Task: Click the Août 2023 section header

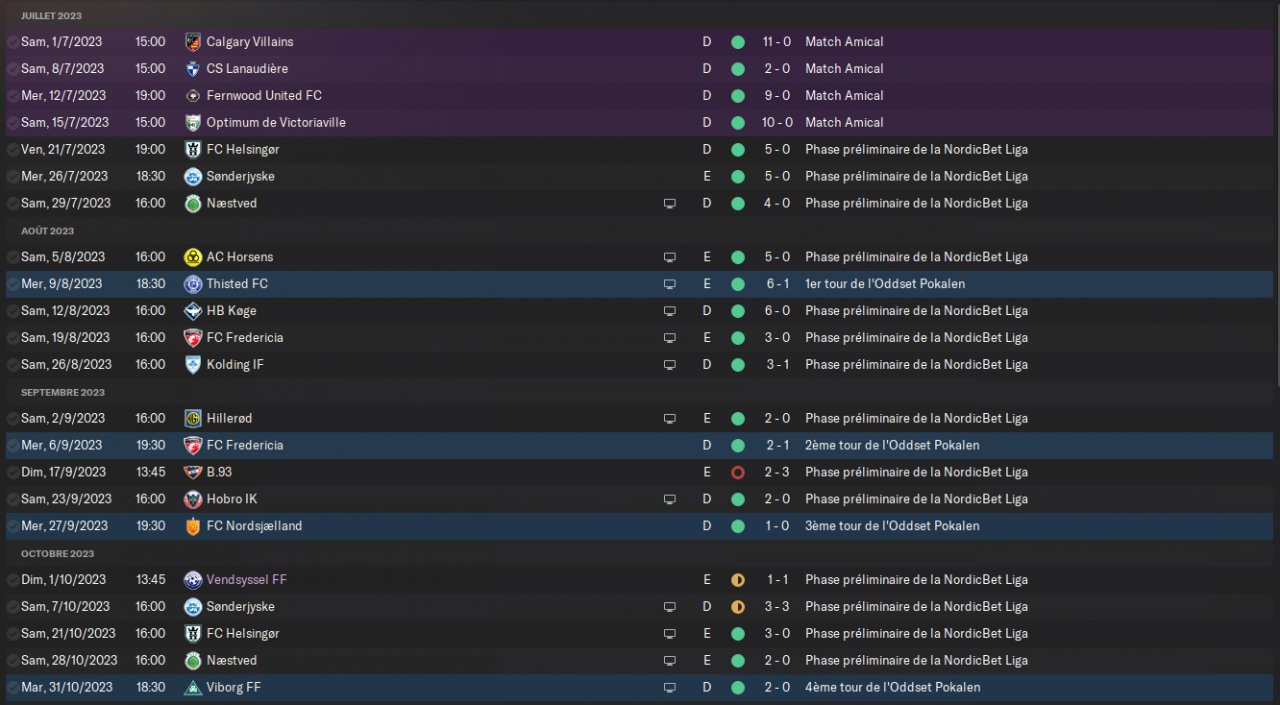Action: (x=47, y=231)
